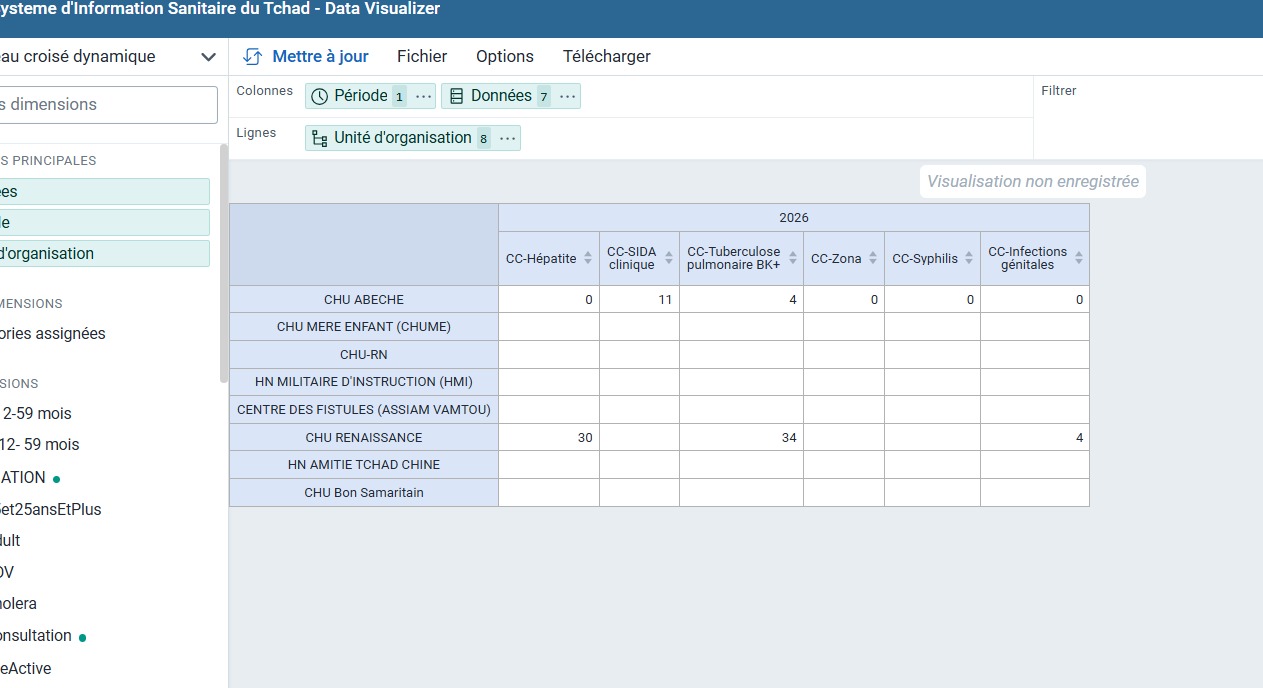Screen dimensions: 1263x688
Task: Click CHU RENAISSANCE value 34 cell
Action: 741,438
